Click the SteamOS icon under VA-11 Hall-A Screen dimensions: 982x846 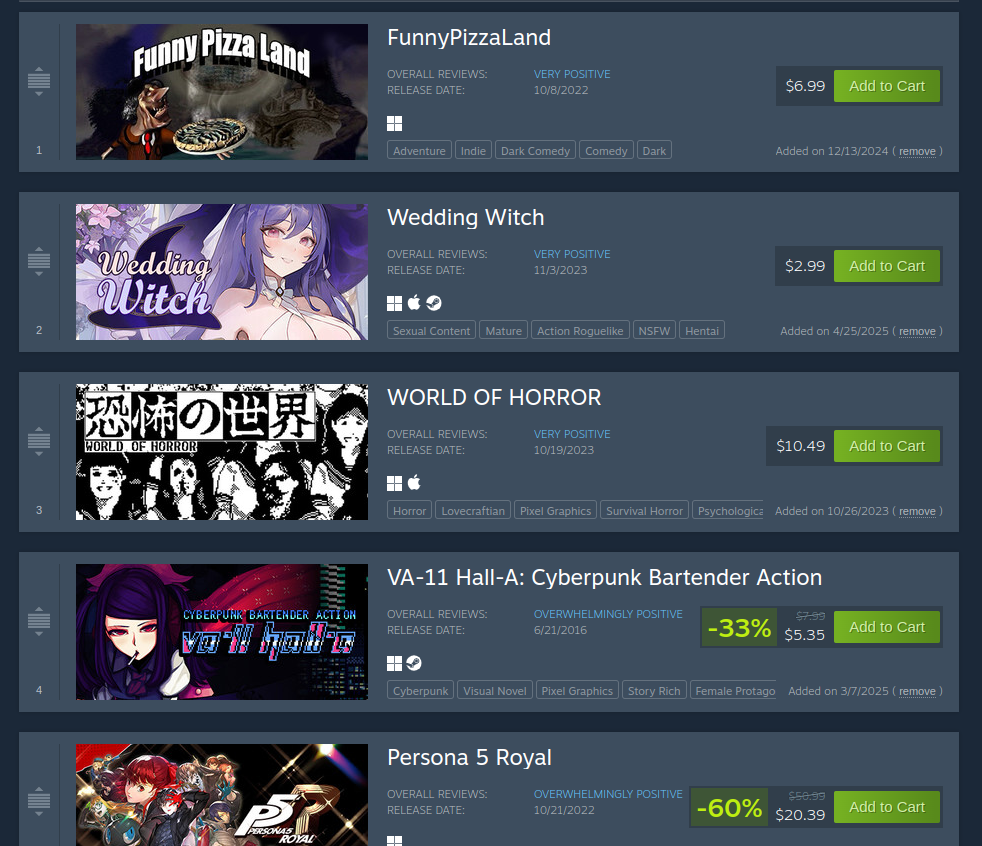(414, 663)
